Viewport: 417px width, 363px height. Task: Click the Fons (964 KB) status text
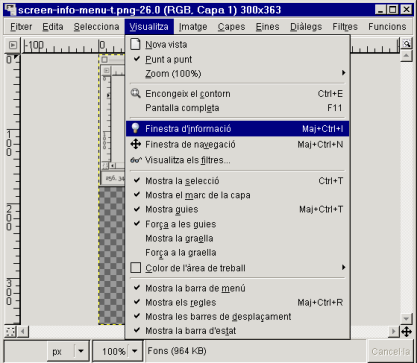tap(177, 351)
